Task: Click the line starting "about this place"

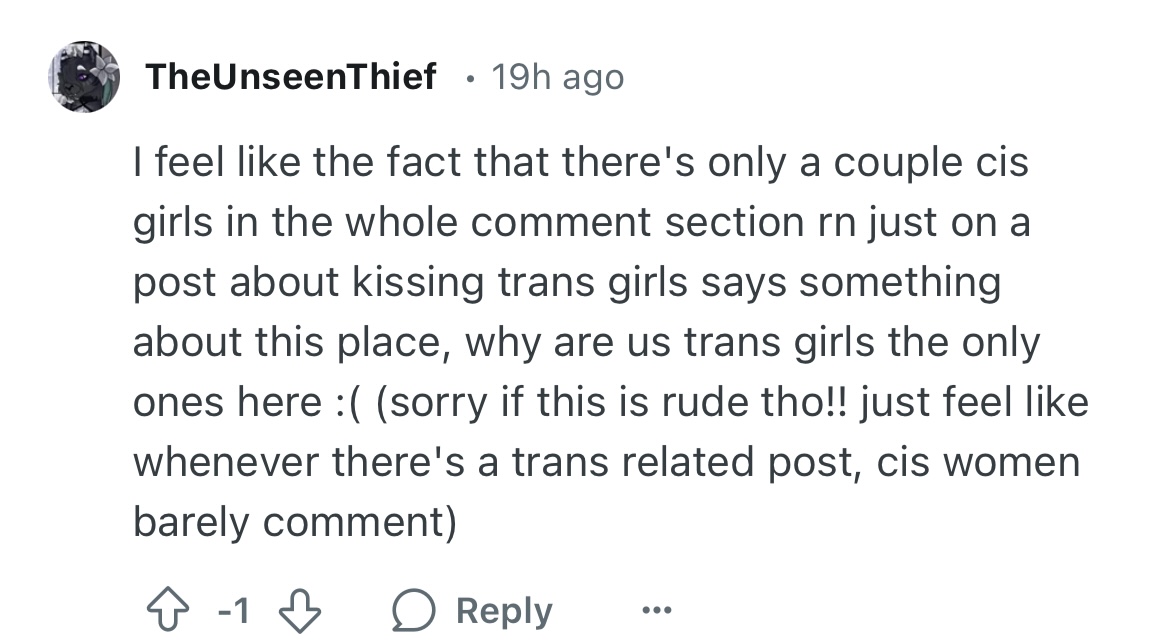Action: click(586, 342)
